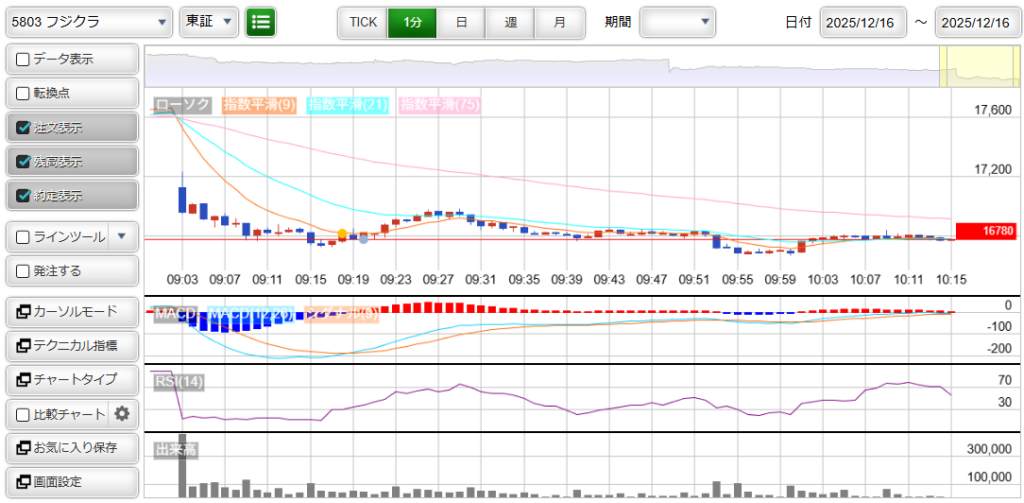Toggle the 発注する order checkbox button

(71, 270)
